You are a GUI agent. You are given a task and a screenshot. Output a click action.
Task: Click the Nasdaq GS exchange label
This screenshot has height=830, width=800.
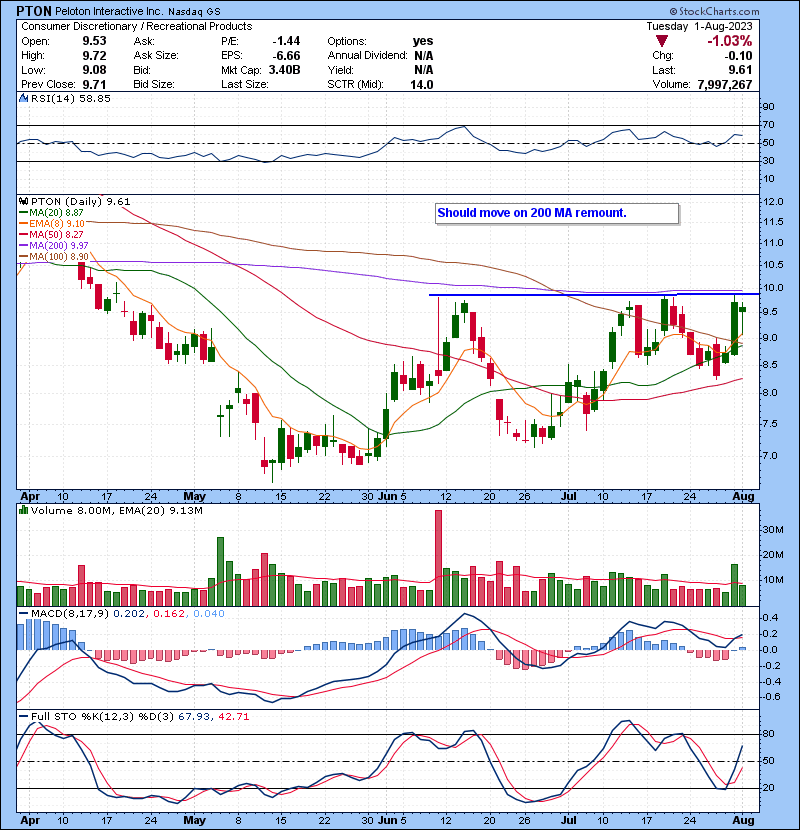pos(195,11)
